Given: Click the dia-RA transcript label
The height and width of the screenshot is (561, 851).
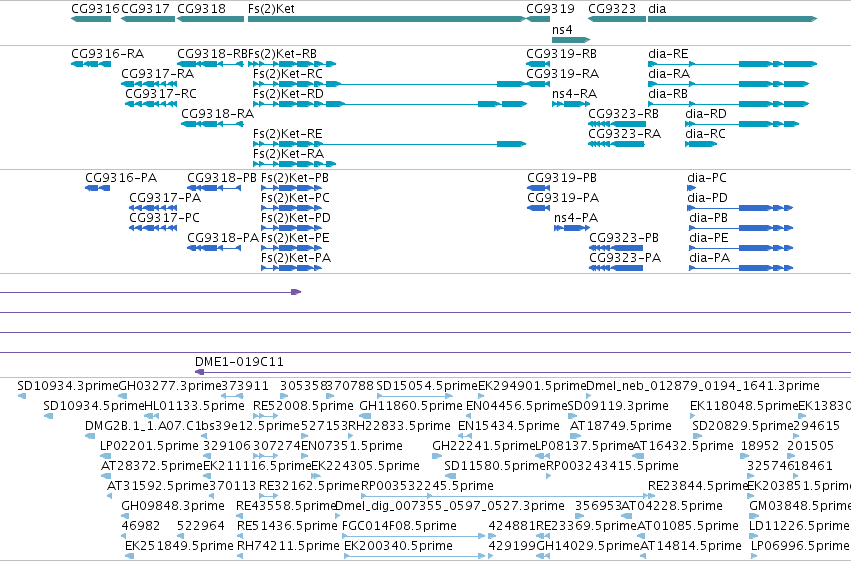Looking at the screenshot, I should point(669,74).
